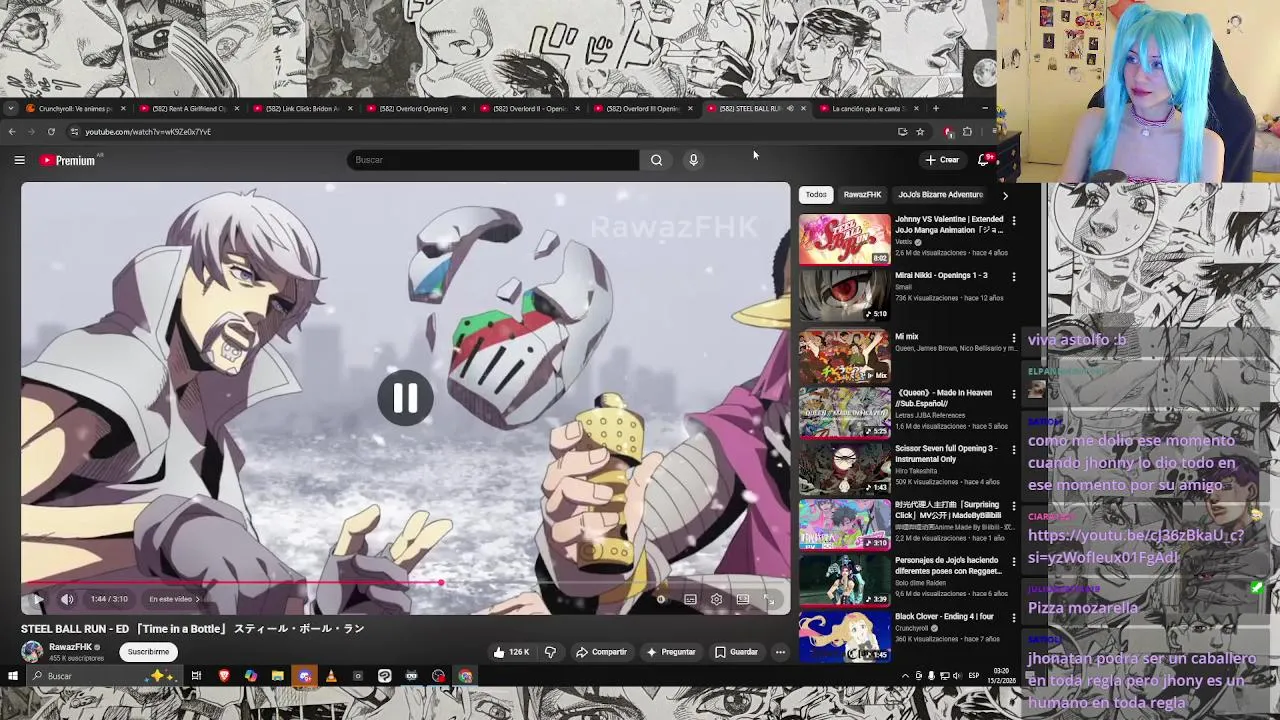Image resolution: width=1280 pixels, height=720 pixels.
Task: Open the browser extensions puzzle icon
Action: coord(967,132)
